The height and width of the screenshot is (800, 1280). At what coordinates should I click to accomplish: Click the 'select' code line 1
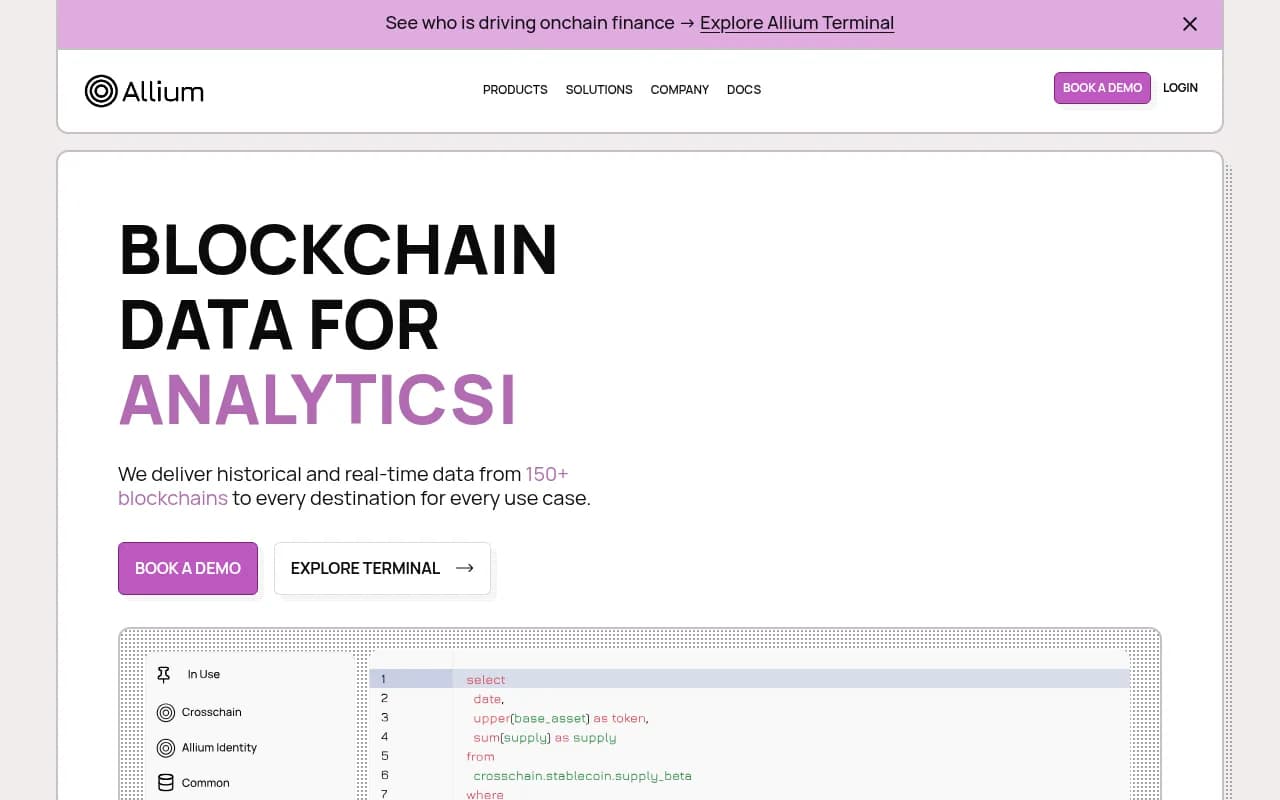pos(486,680)
